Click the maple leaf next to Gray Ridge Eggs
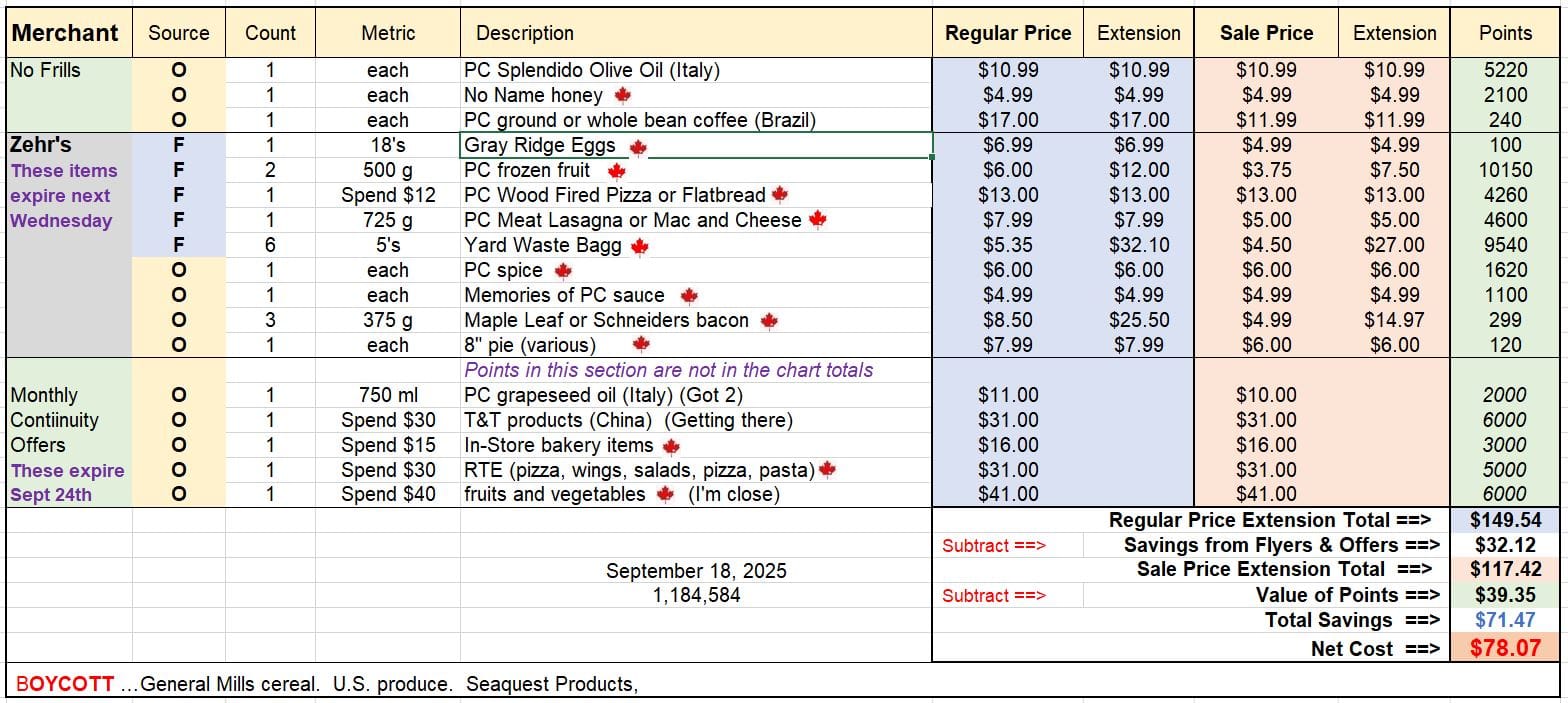This screenshot has height=703, width=1568. point(638,147)
